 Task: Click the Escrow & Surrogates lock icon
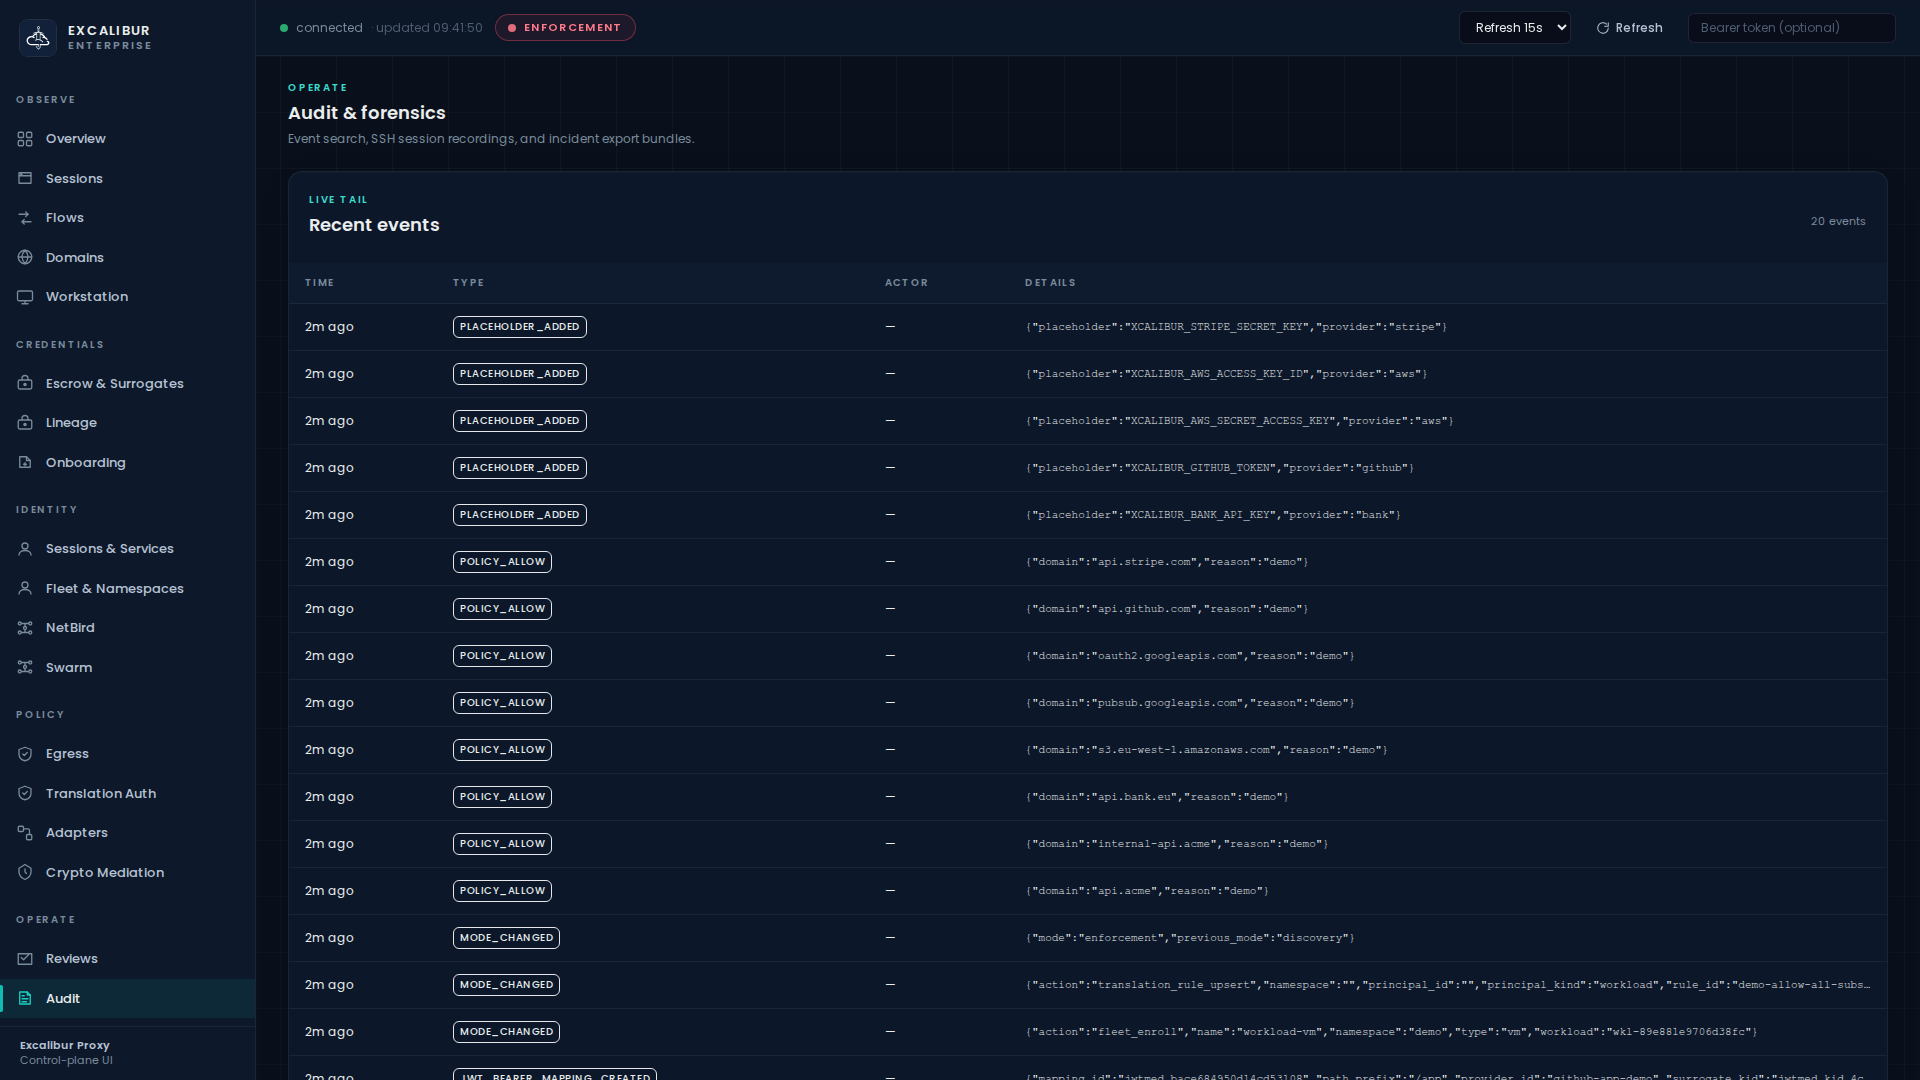pos(25,384)
